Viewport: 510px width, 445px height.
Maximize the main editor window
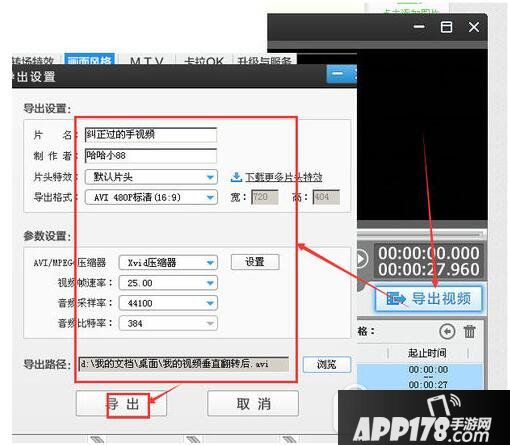[x=446, y=27]
